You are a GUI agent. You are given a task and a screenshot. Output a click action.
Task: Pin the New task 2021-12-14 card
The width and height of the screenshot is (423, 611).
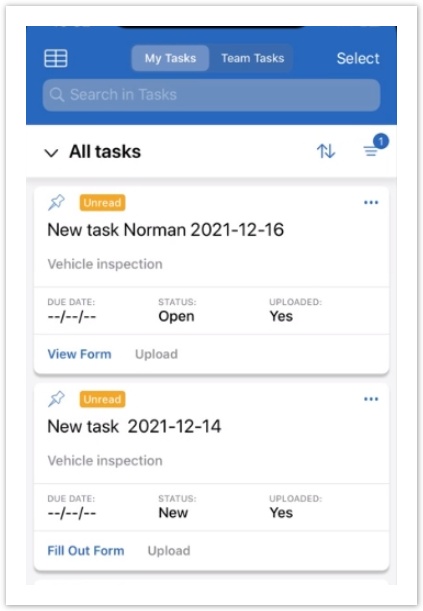56,399
